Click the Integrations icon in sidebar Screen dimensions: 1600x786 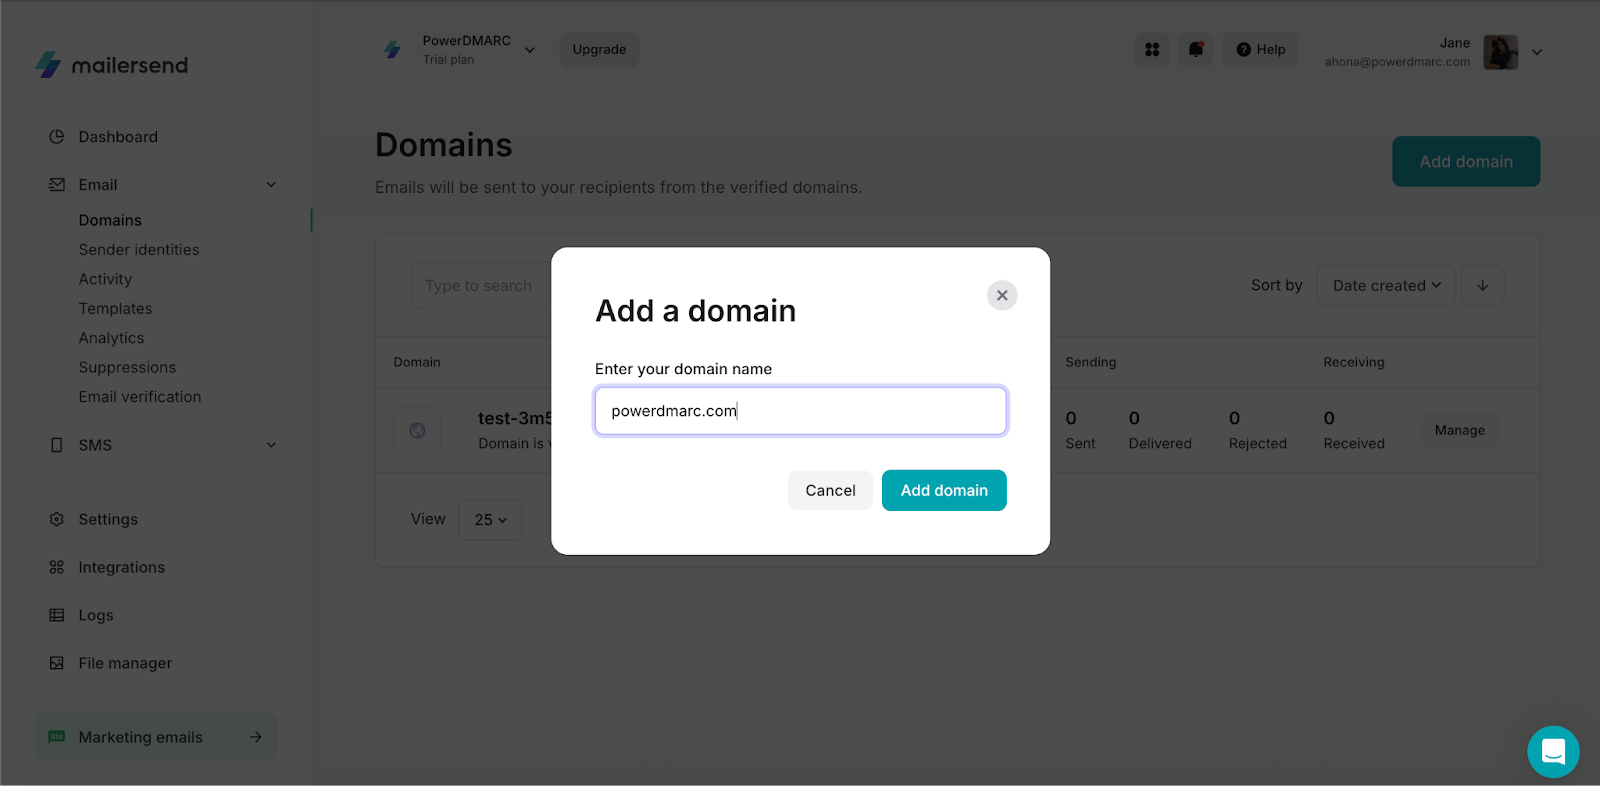point(57,567)
